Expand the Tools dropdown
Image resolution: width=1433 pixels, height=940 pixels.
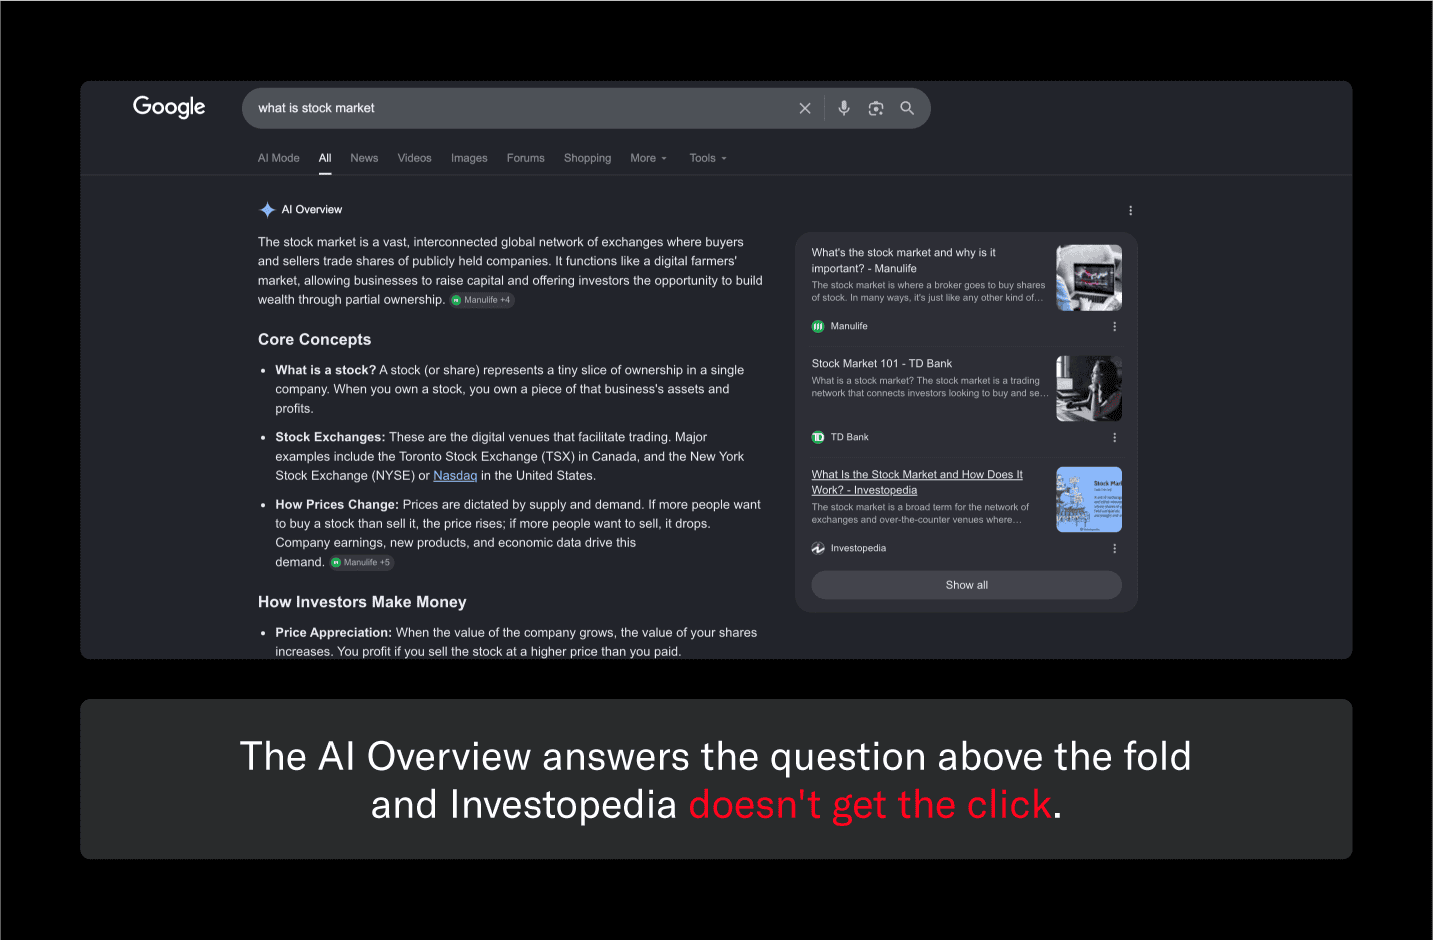pyautogui.click(x=708, y=158)
